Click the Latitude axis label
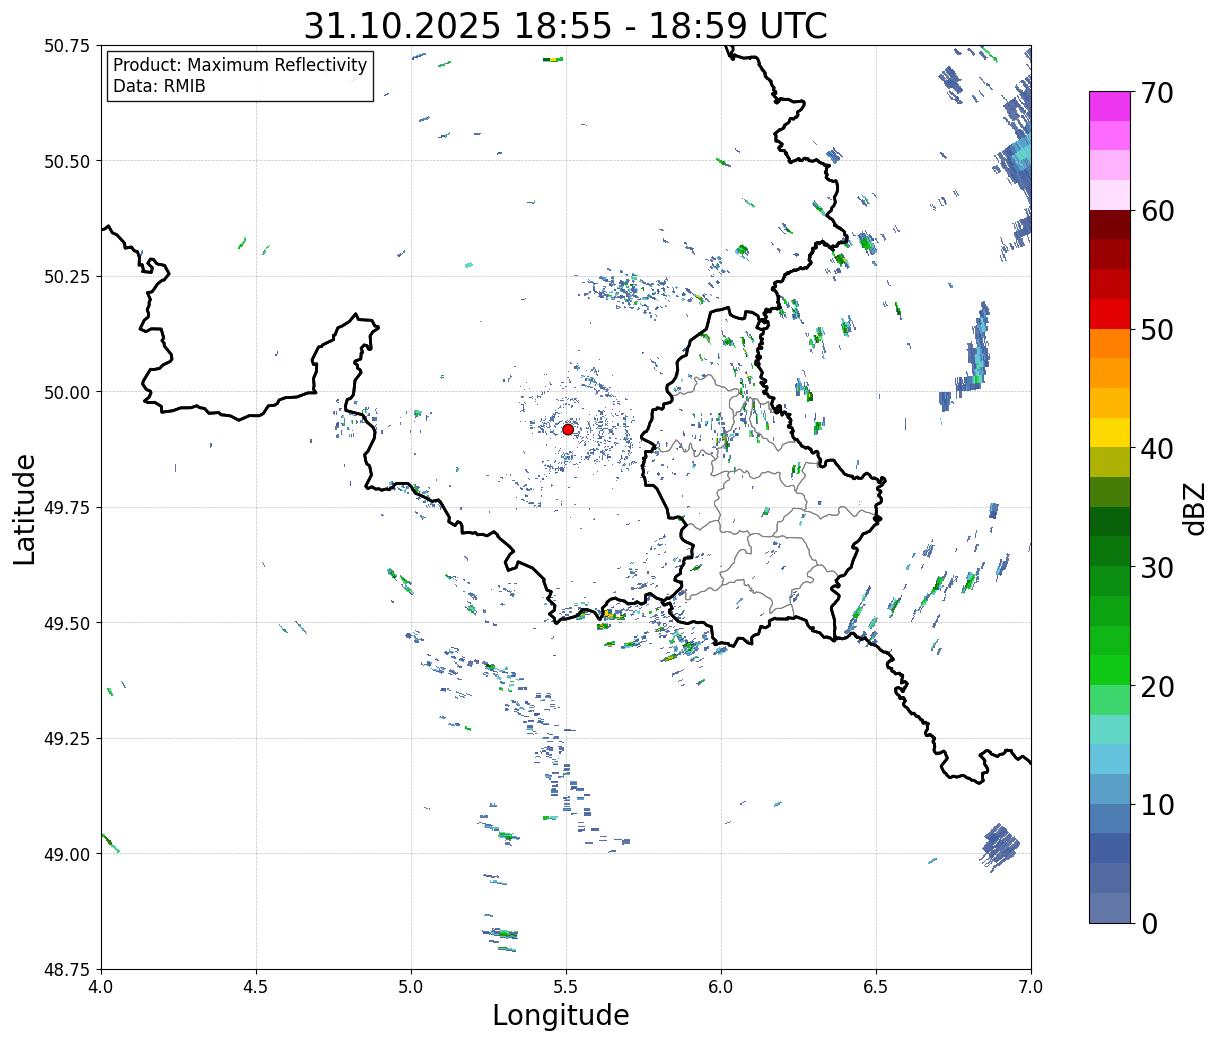Screen dimensions: 1219x1040 pos(25,508)
